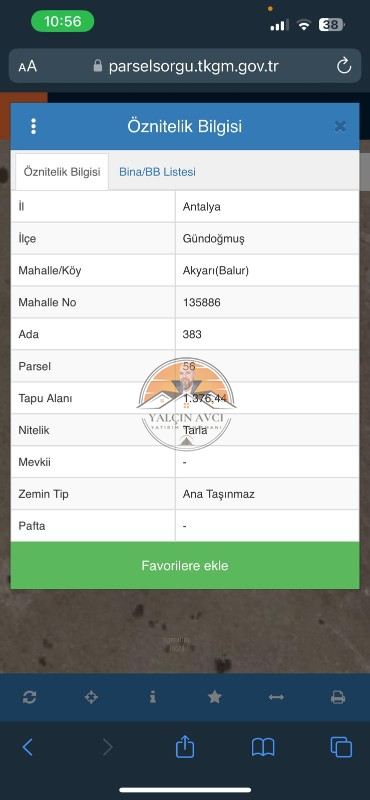Image resolution: width=370 pixels, height=800 pixels.
Task: Tap the printer icon in bottom toolbar
Action: pyautogui.click(x=338, y=697)
